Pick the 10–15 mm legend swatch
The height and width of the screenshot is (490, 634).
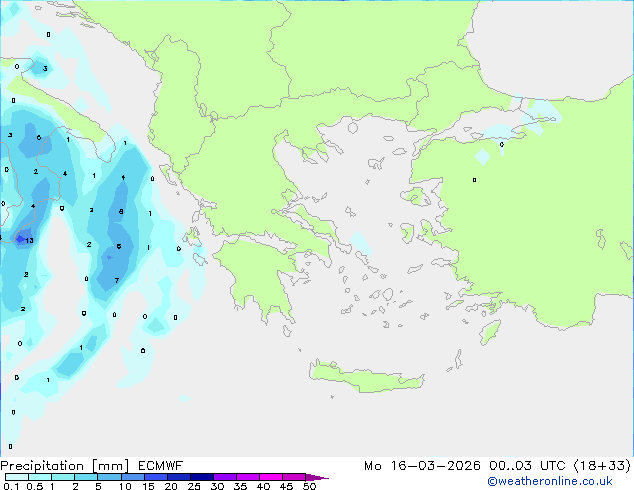[132, 477]
